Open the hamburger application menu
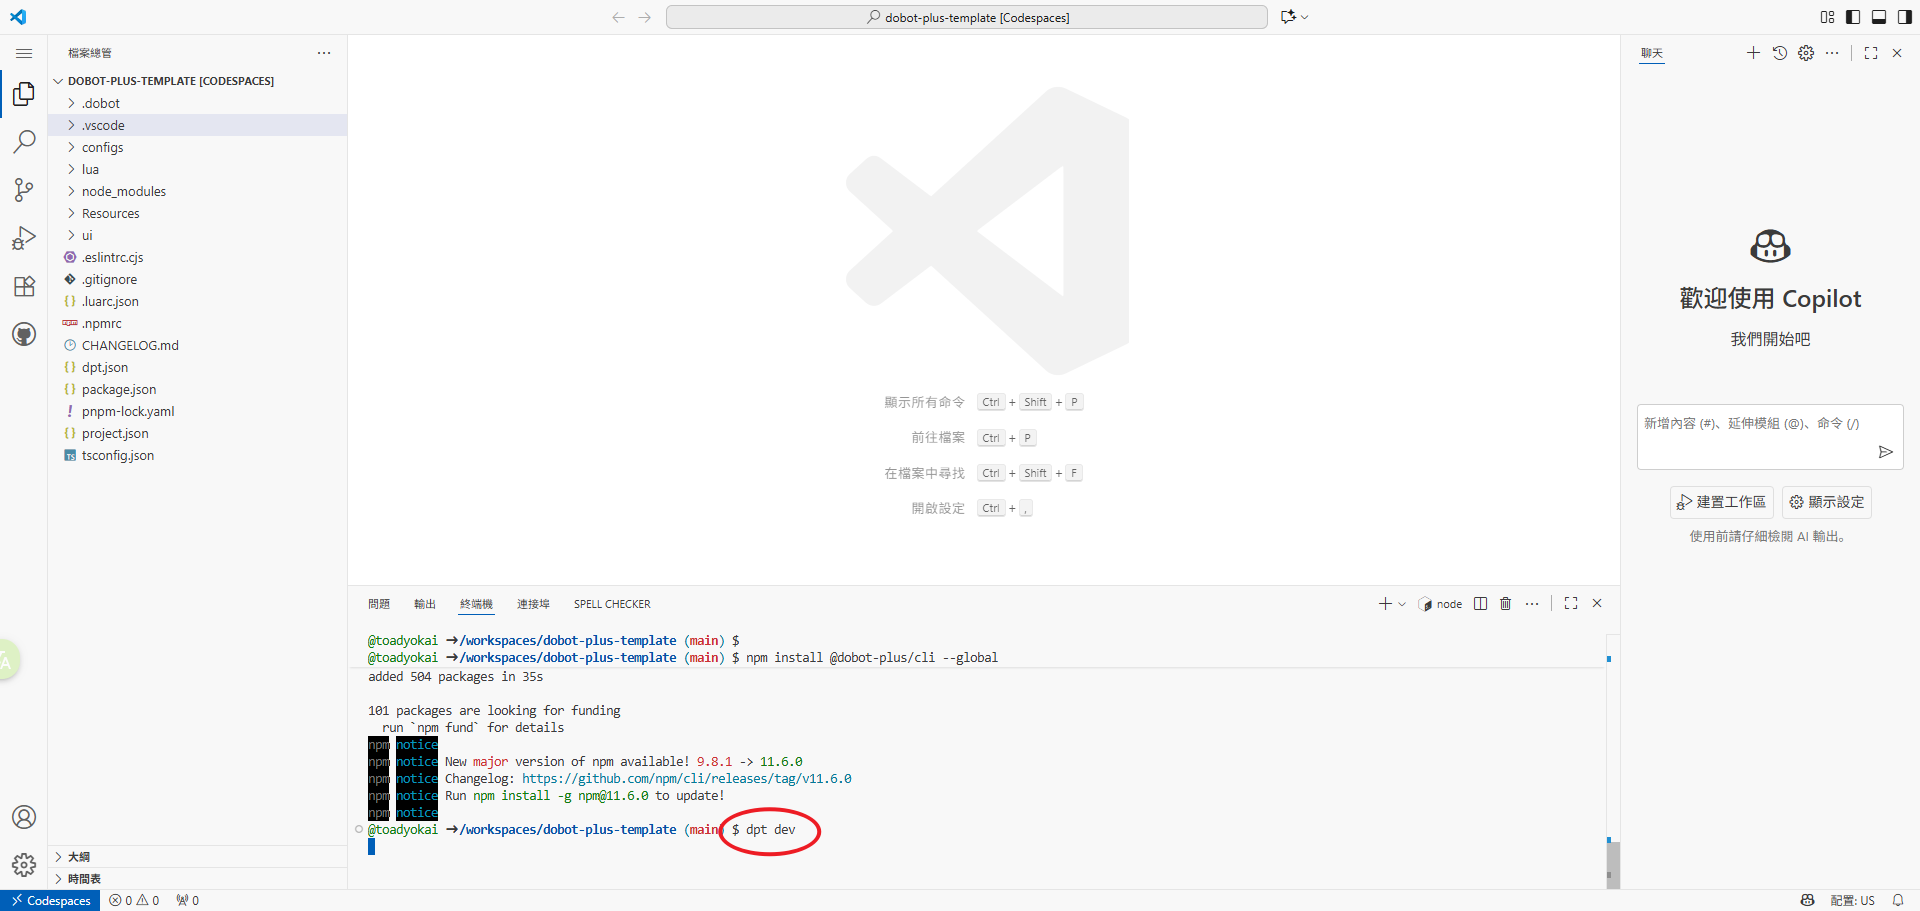This screenshot has width=1920, height=911. pyautogui.click(x=24, y=53)
